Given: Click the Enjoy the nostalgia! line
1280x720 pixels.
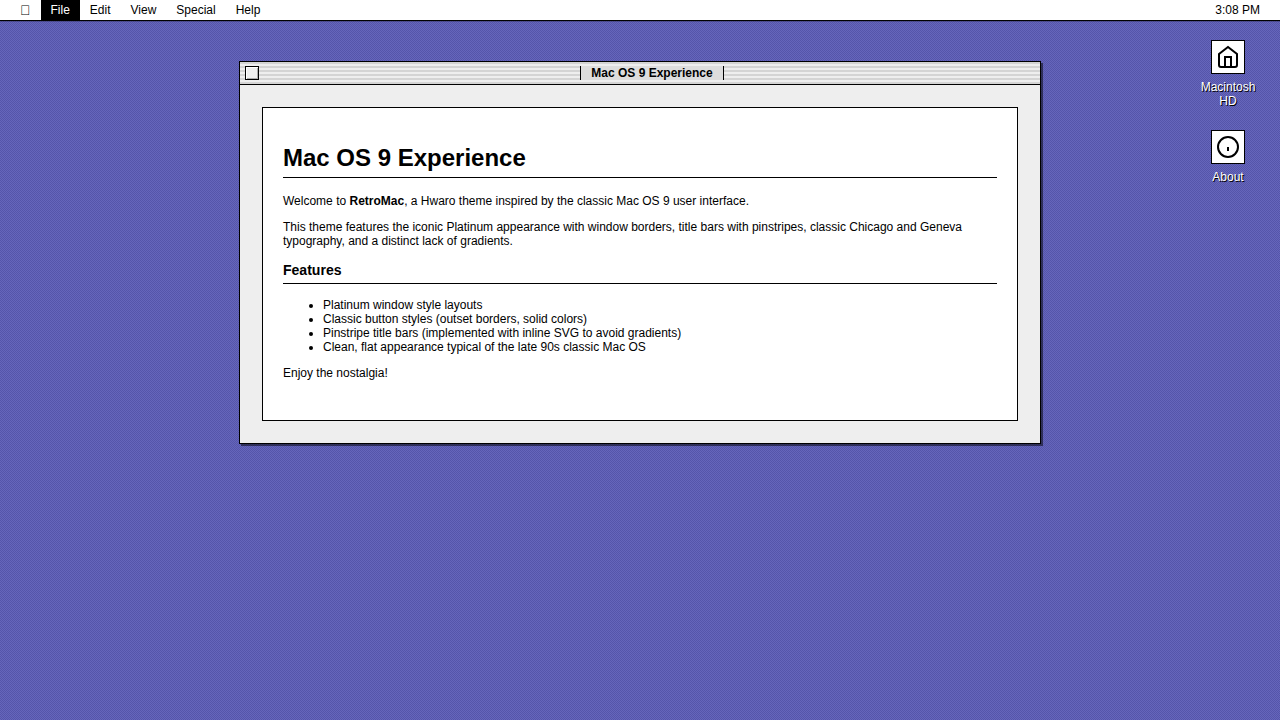Looking at the screenshot, I should pyautogui.click(x=335, y=373).
